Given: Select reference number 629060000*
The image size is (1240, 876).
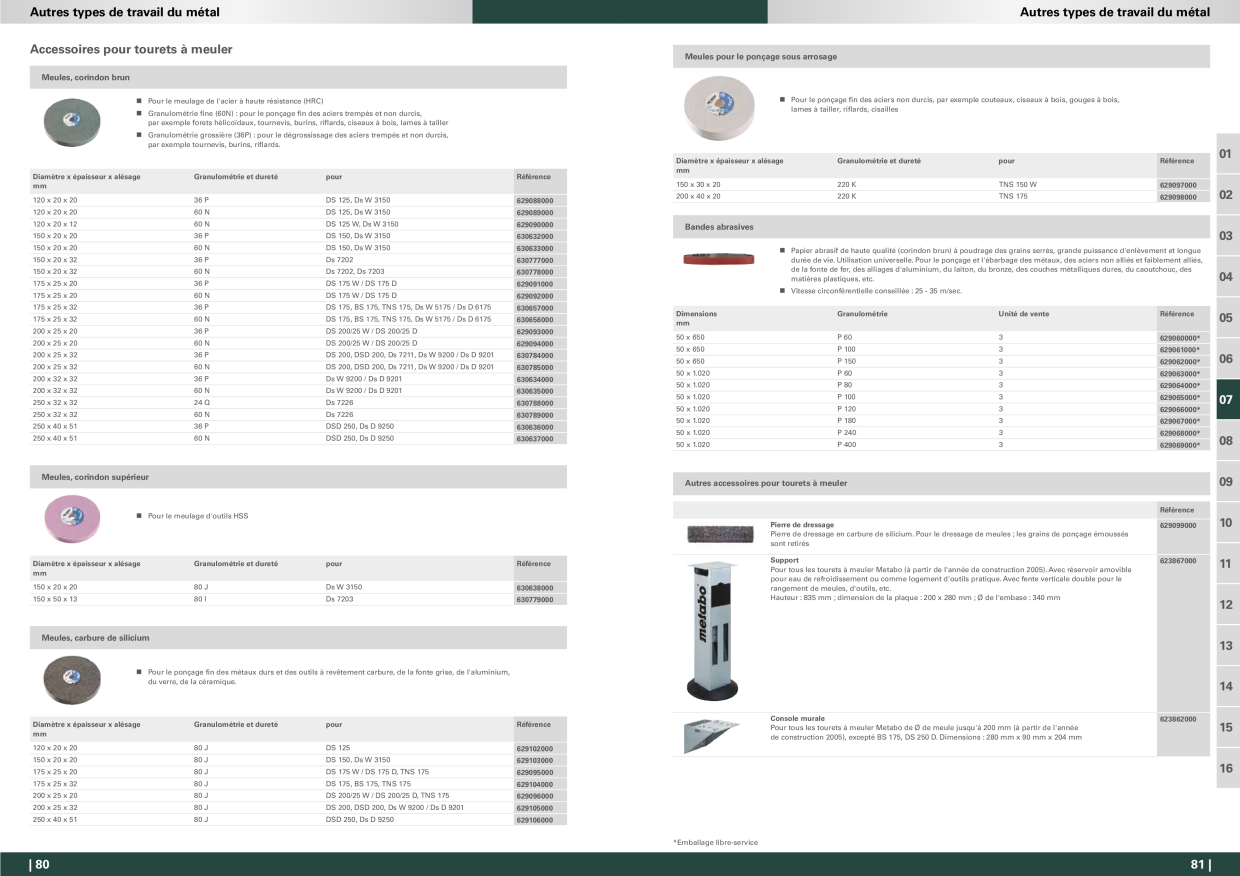Looking at the screenshot, I should tap(1179, 338).
